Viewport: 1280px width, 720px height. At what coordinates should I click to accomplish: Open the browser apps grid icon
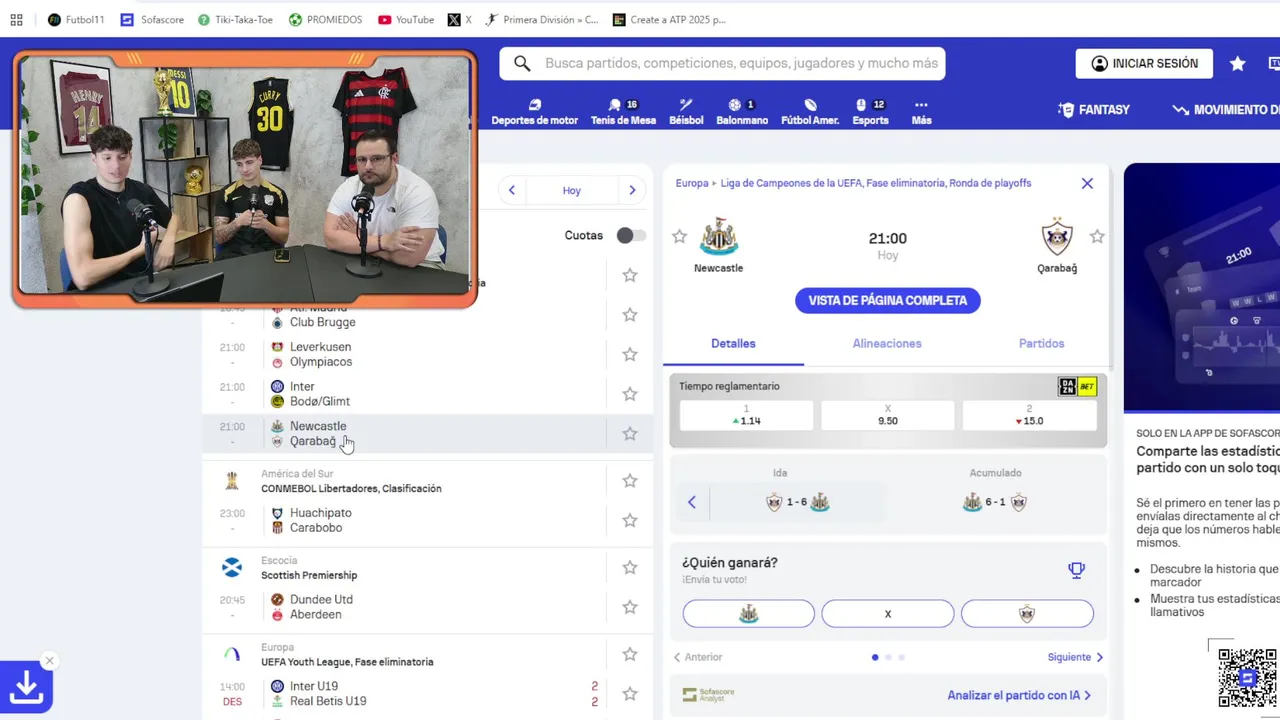[x=16, y=19]
